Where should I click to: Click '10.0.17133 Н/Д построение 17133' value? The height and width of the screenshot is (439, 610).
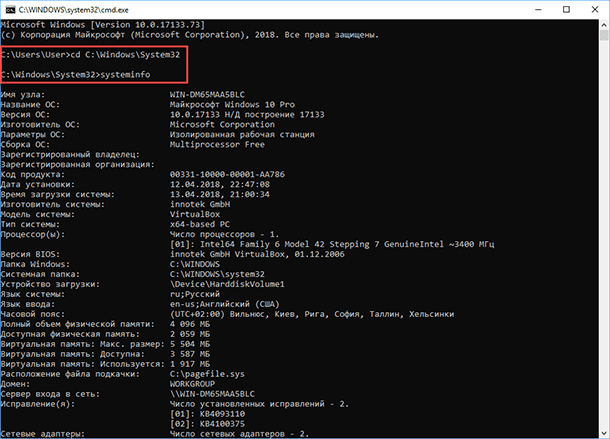(x=247, y=115)
